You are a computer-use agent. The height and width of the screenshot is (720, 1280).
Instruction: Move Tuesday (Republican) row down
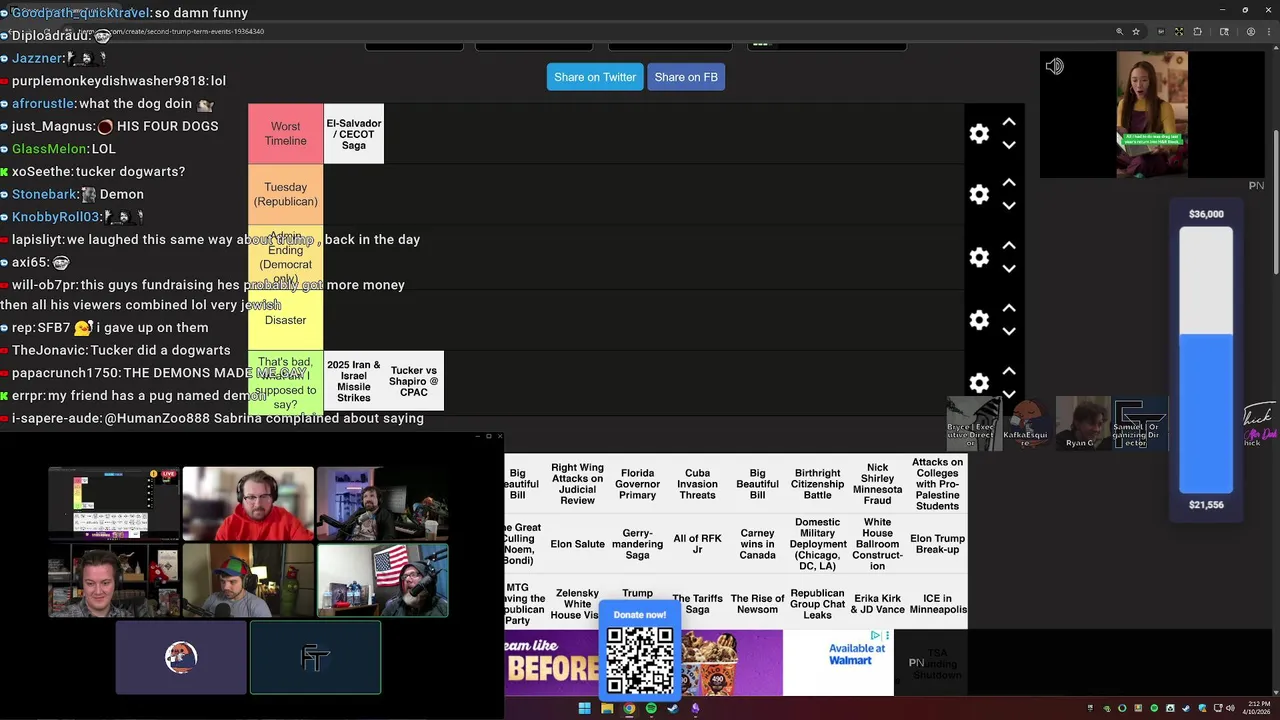point(1009,206)
